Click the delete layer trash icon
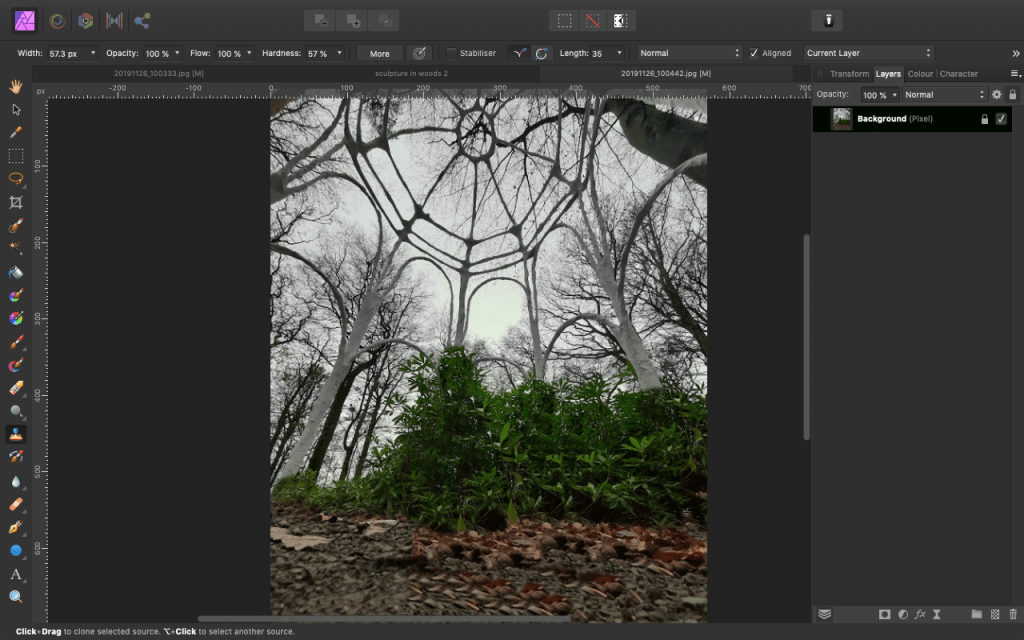This screenshot has width=1024, height=640. coord(1013,614)
